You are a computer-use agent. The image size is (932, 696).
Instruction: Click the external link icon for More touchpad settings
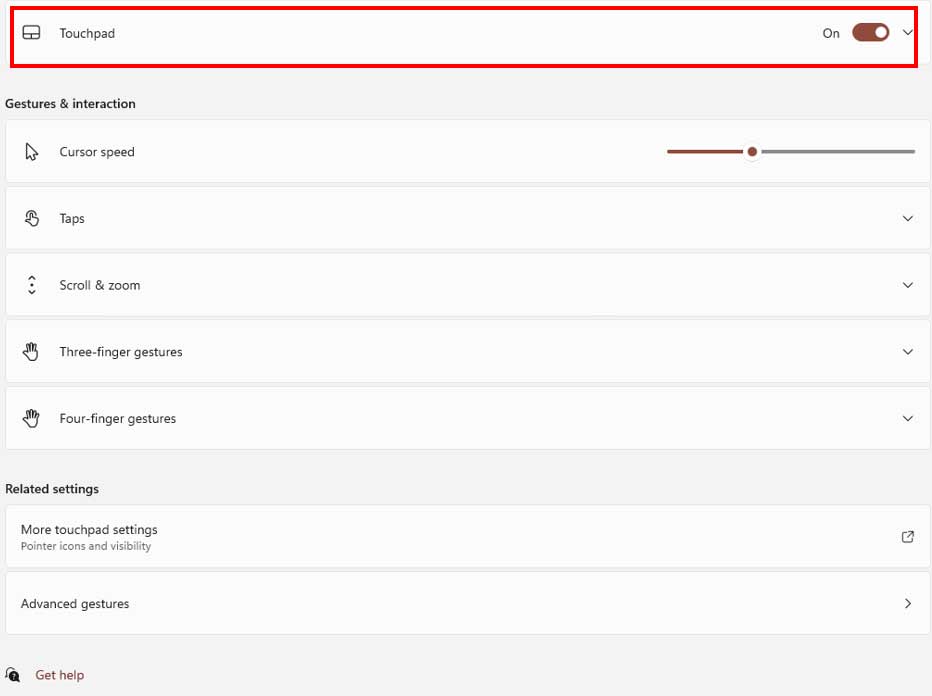coord(908,537)
